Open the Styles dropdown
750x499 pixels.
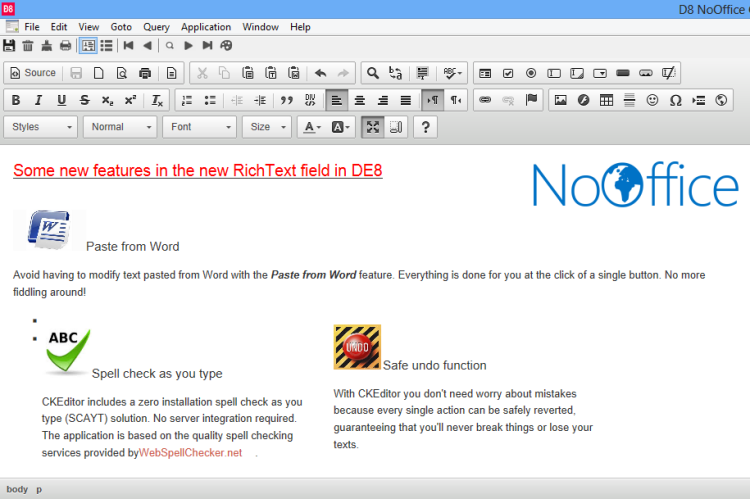[41, 127]
